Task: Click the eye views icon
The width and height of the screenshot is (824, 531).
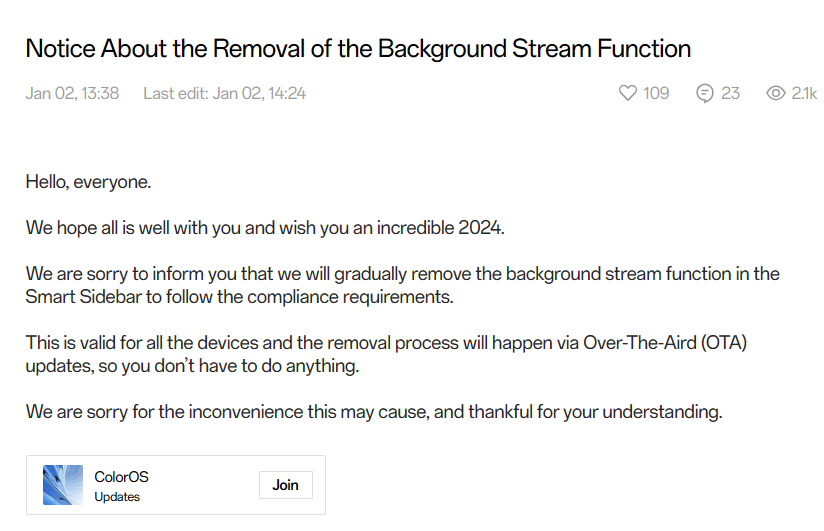Action: click(x=775, y=93)
